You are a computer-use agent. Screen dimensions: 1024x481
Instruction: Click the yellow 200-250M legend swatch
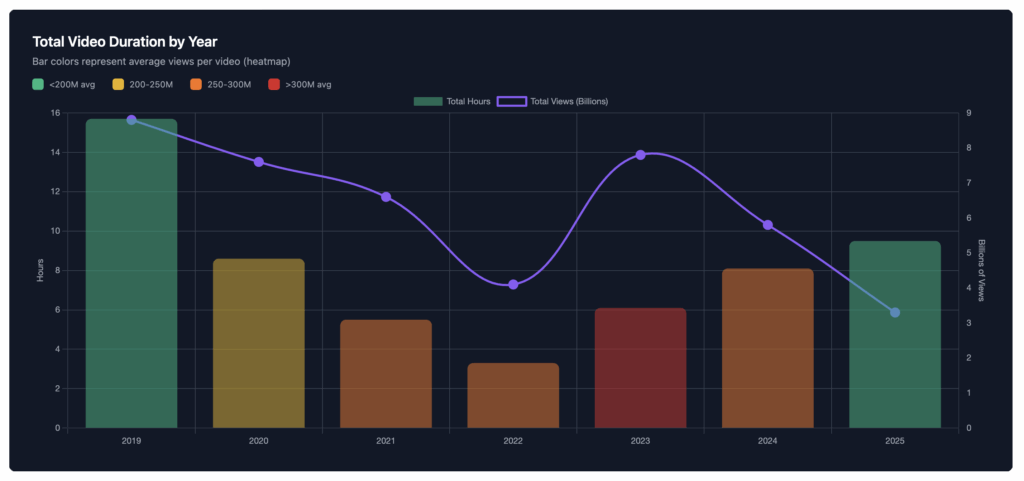pos(119,84)
